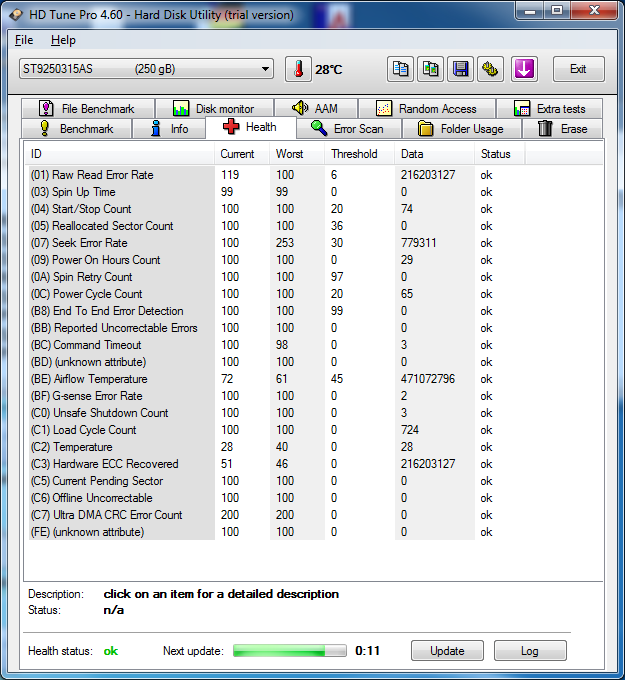The height and width of the screenshot is (680, 625).
Task: Click the Log button
Action: click(x=530, y=651)
